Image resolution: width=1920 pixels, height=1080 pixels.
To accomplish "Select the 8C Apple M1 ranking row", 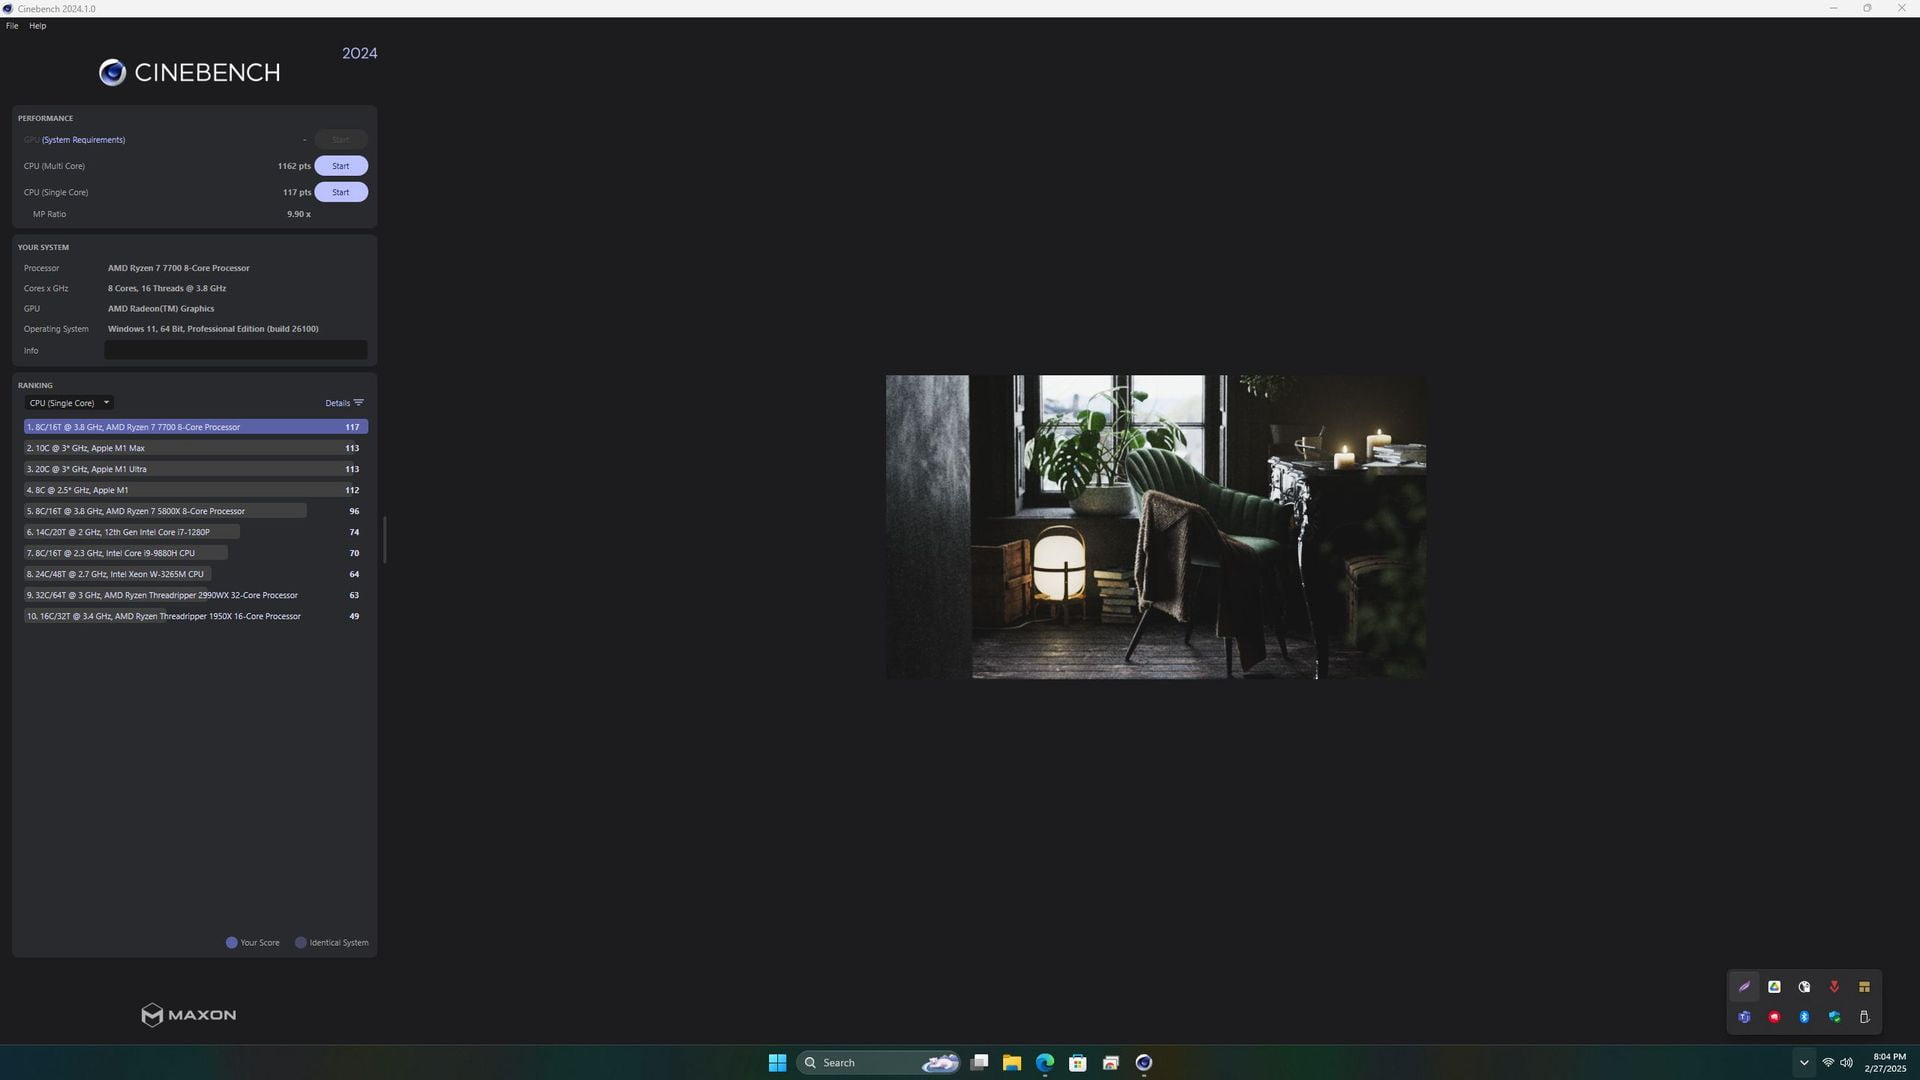I will click(x=196, y=490).
